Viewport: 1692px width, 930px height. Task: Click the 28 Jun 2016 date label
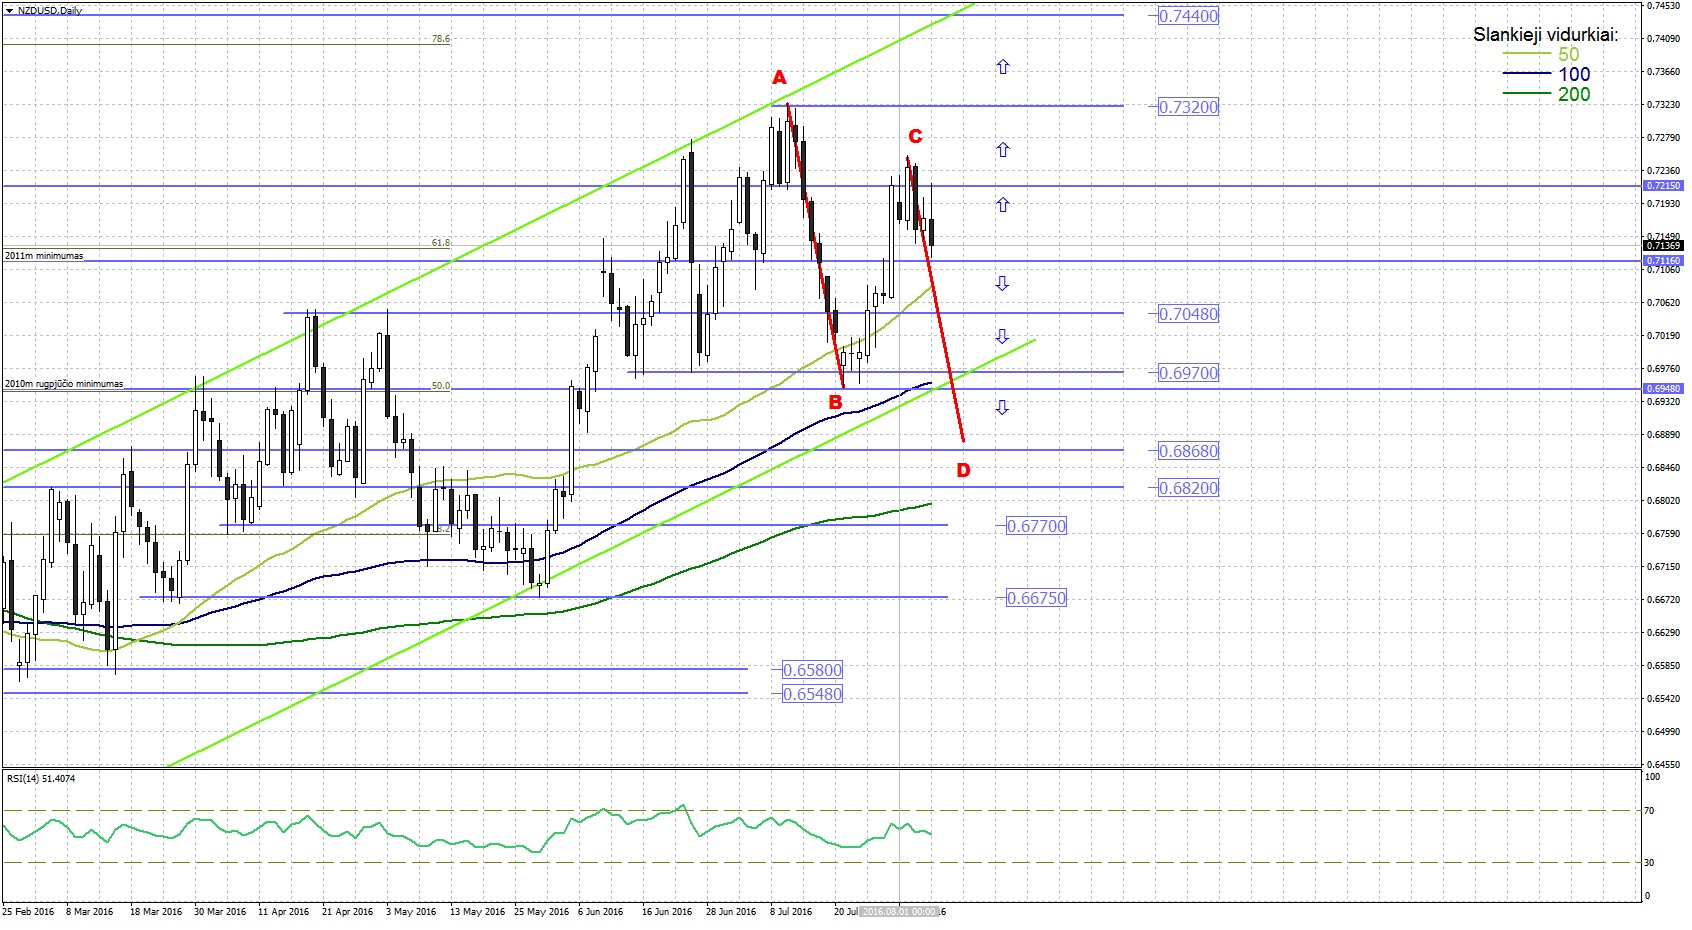(x=731, y=912)
